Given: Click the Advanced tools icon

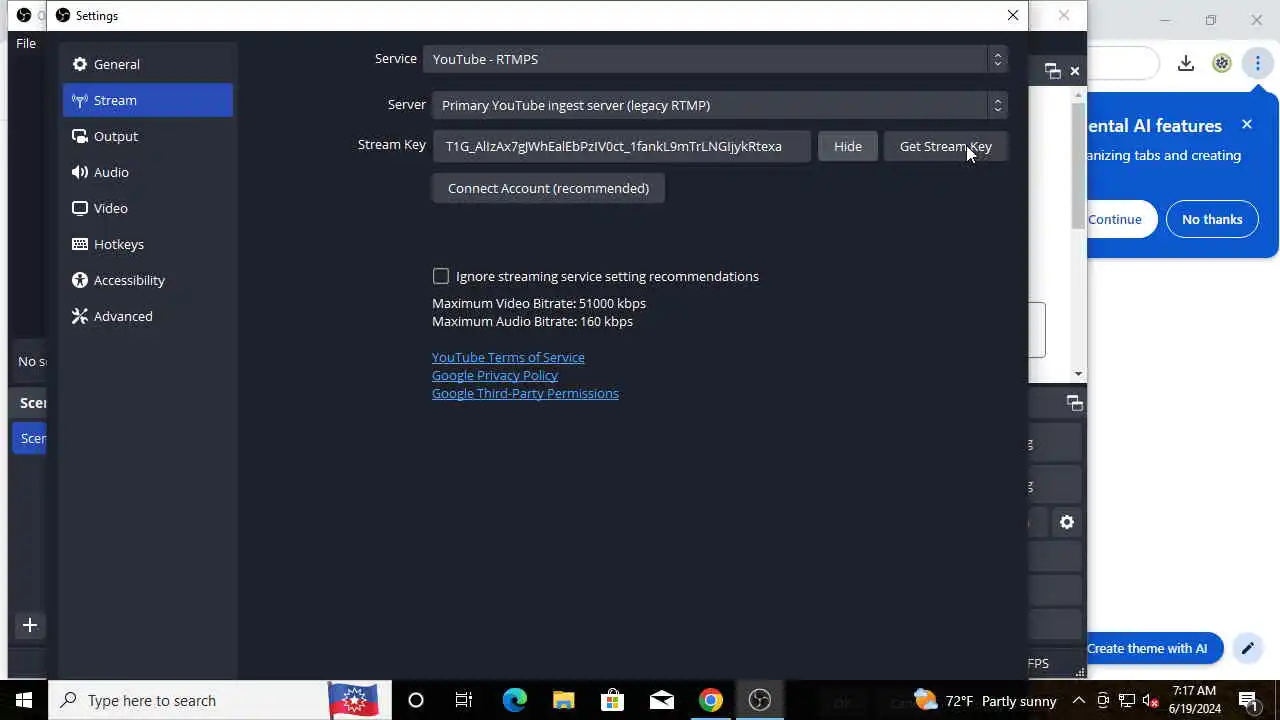Looking at the screenshot, I should 80,316.
